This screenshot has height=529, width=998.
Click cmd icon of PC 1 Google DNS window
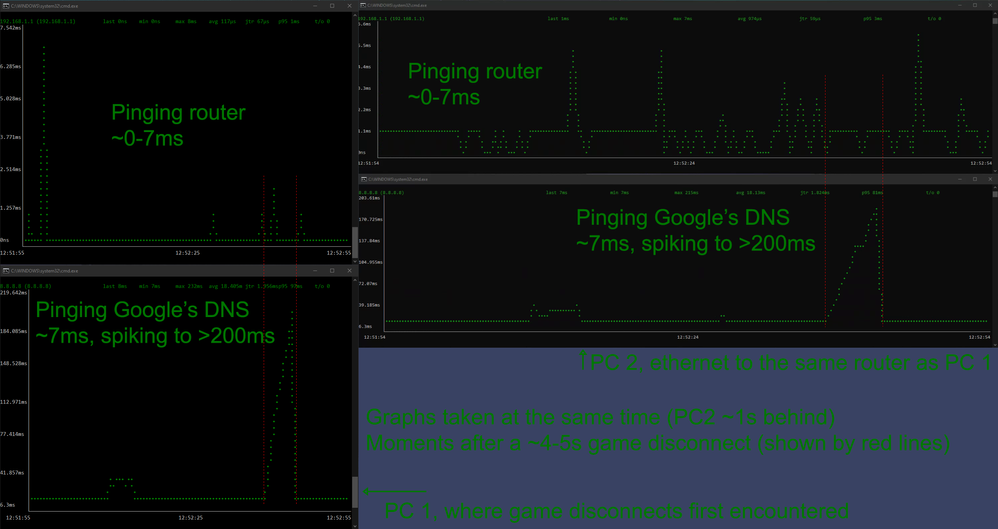coord(4,271)
